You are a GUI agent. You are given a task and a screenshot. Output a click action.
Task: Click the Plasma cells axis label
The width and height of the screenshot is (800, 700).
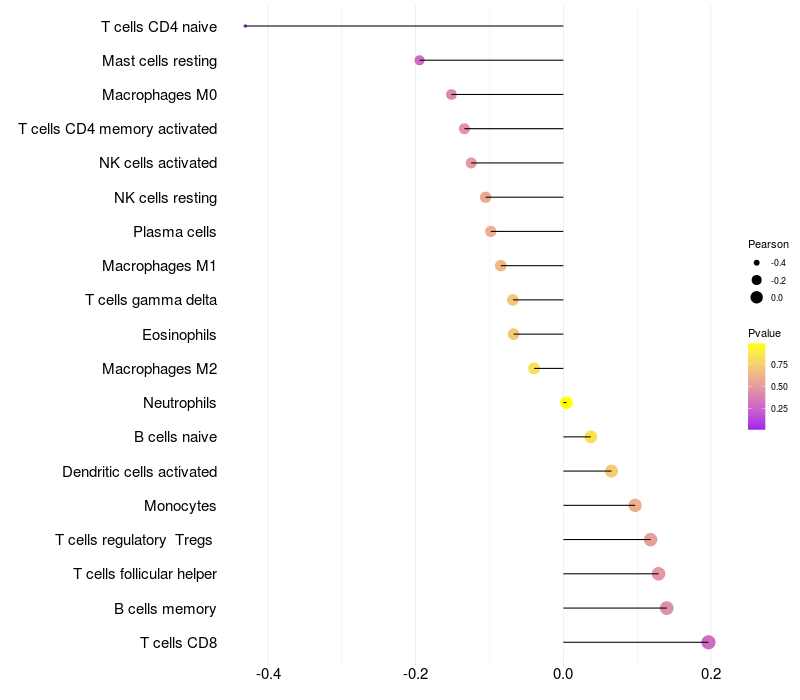point(175,232)
